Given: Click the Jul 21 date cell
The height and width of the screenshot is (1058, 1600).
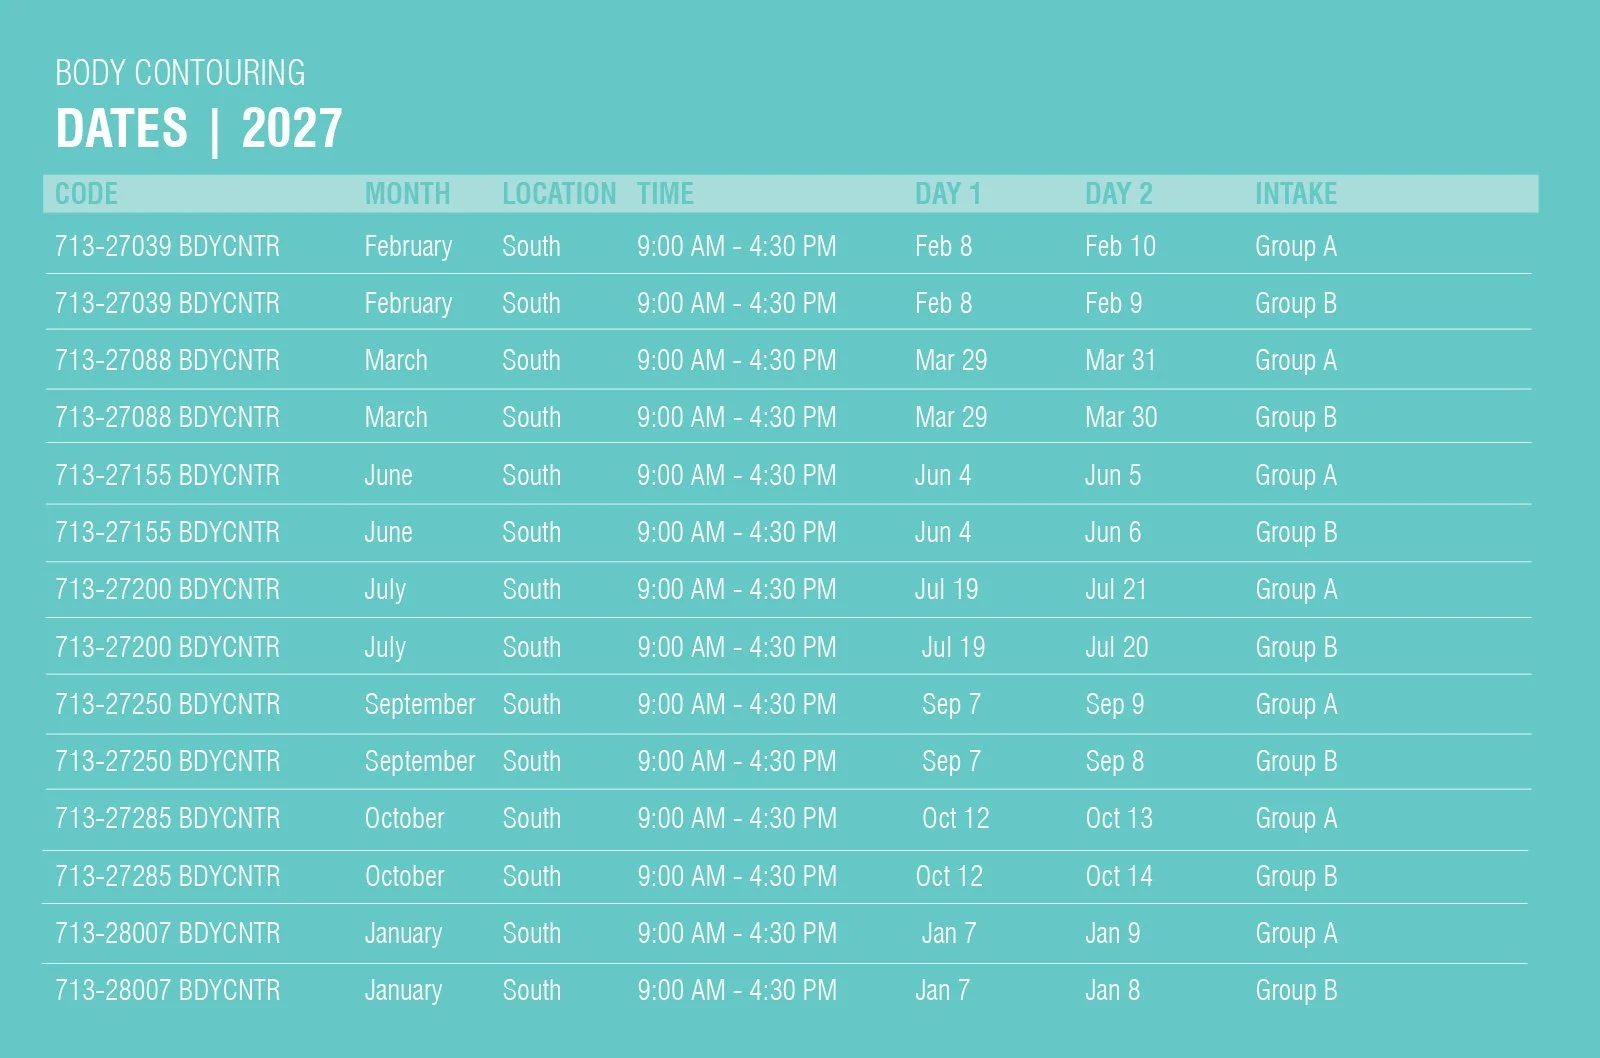Looking at the screenshot, I should click(x=1116, y=589).
